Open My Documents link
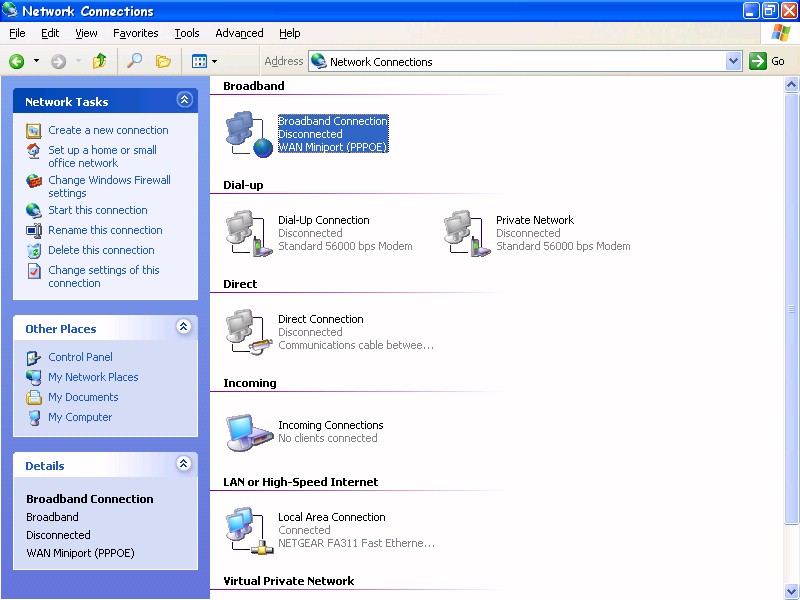The width and height of the screenshot is (800, 600). coord(83,397)
